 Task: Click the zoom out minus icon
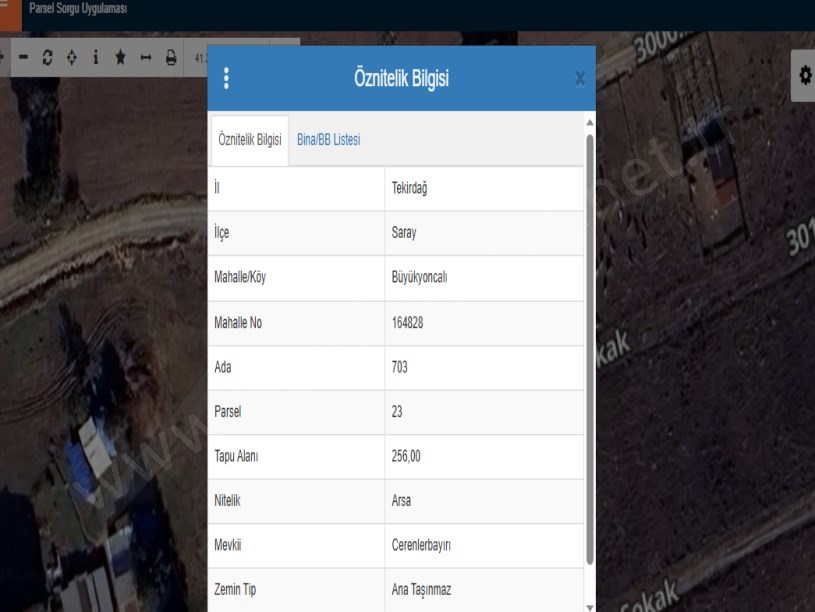click(24, 58)
